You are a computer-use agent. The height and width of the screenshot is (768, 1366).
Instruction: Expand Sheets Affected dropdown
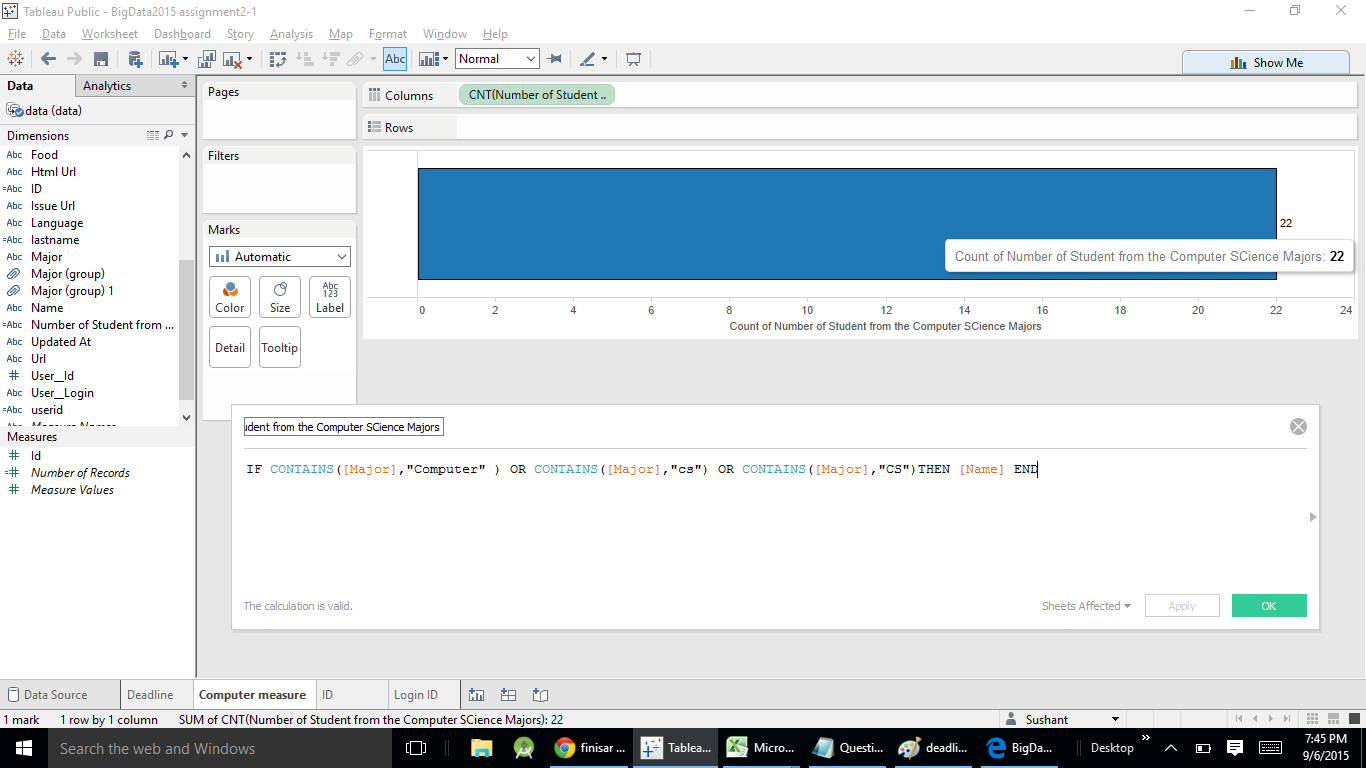[1086, 606]
